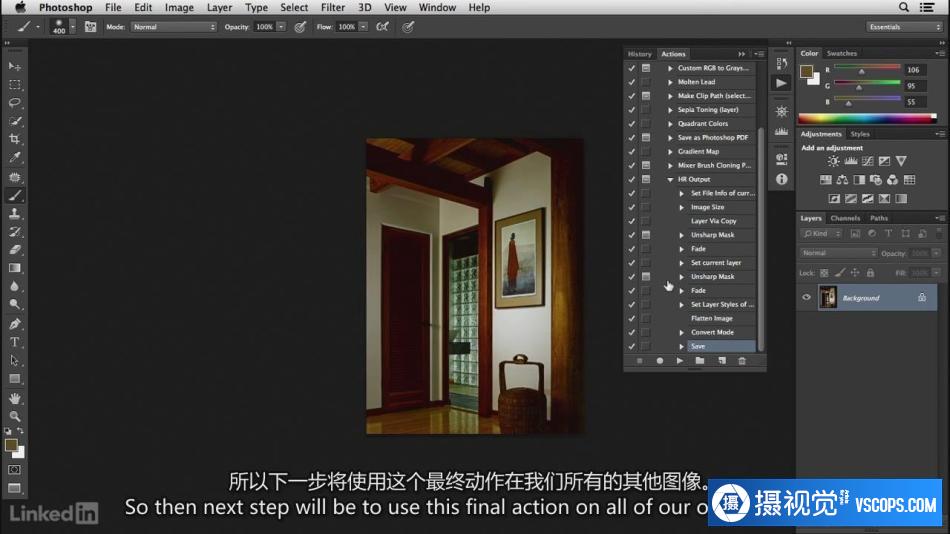950x534 pixels.
Task: Click Begin Recording in Actions panel
Action: [x=660, y=361]
